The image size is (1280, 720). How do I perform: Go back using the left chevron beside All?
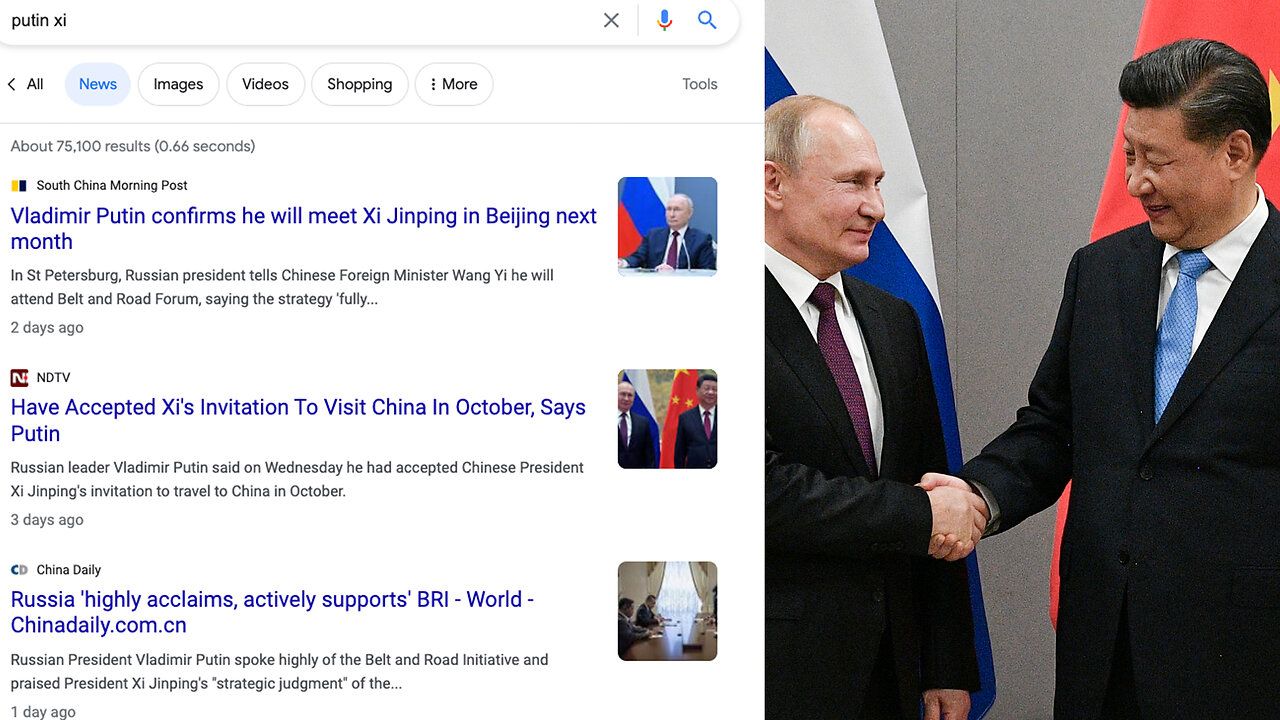click(x=12, y=84)
